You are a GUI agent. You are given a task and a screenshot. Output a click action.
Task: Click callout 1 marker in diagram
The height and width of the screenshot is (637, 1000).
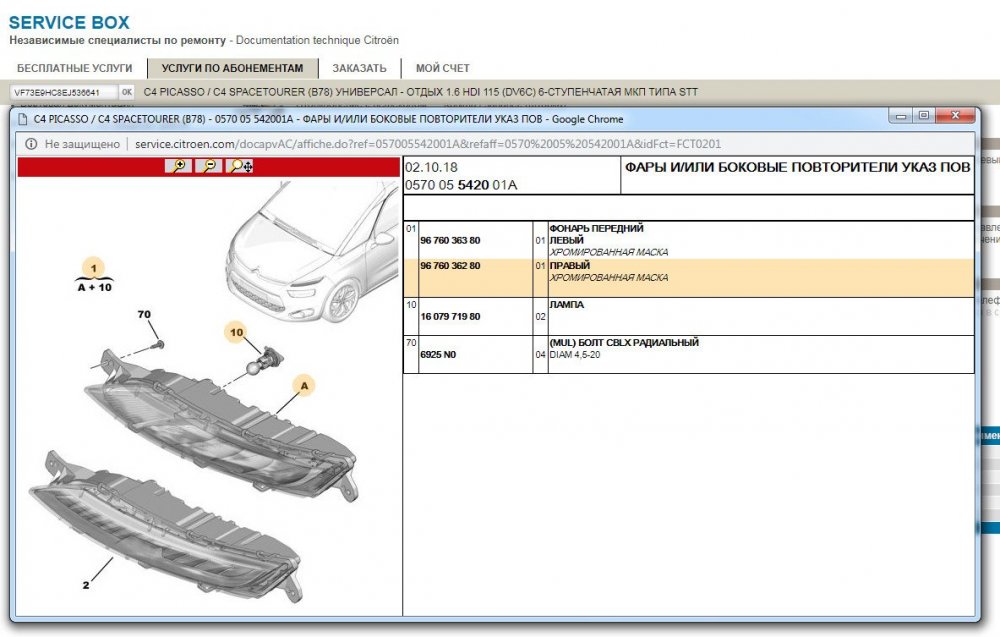(x=93, y=268)
